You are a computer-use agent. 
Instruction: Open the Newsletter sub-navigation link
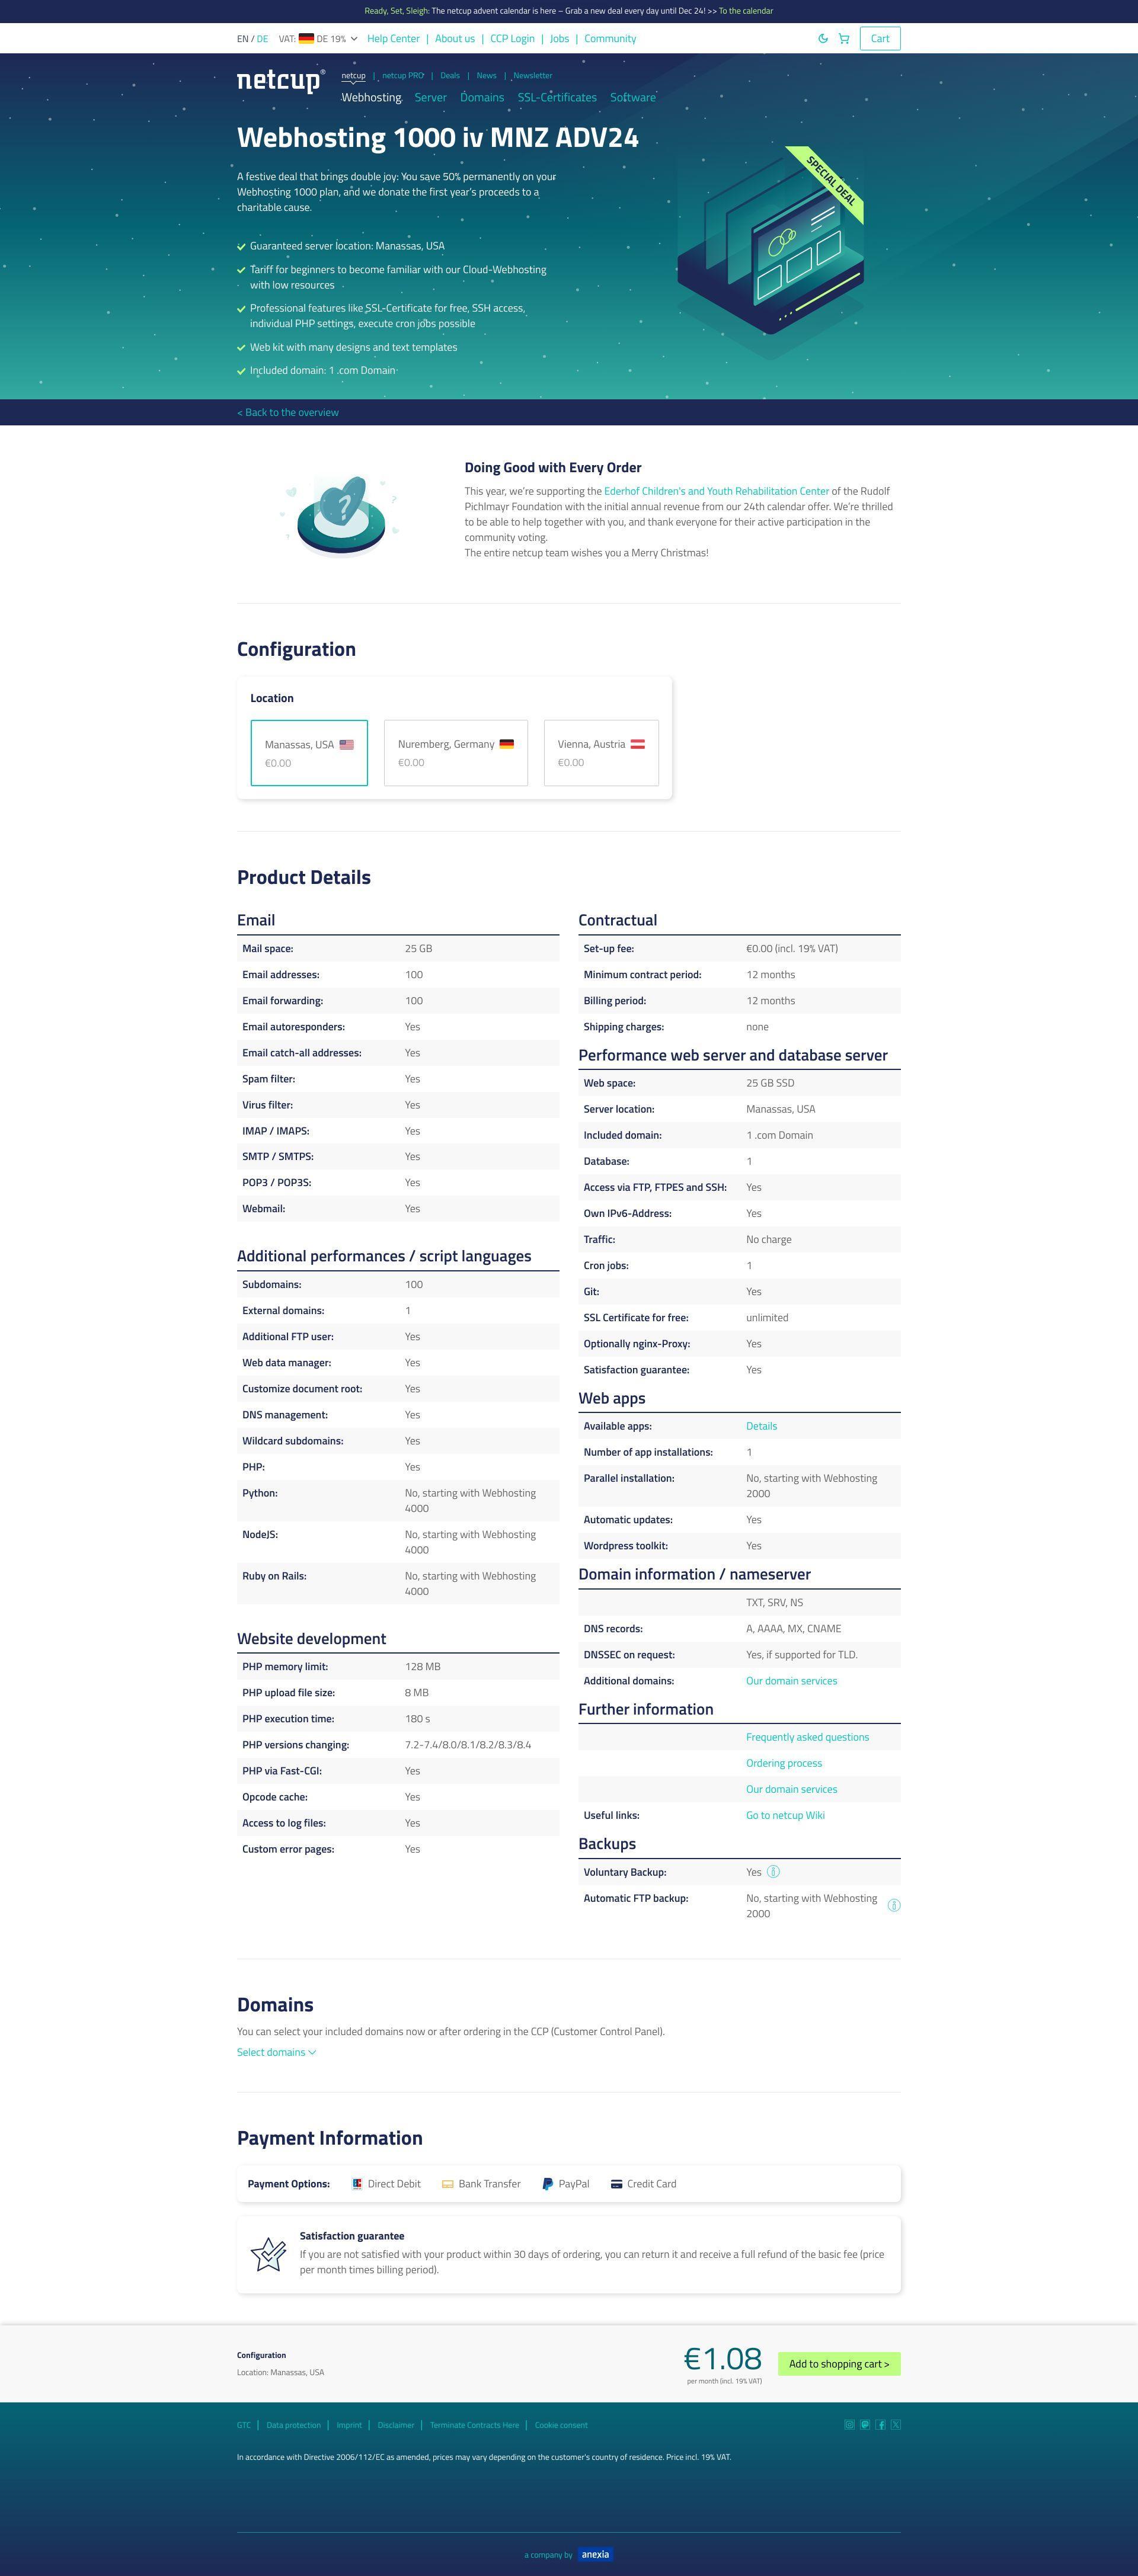coord(533,75)
